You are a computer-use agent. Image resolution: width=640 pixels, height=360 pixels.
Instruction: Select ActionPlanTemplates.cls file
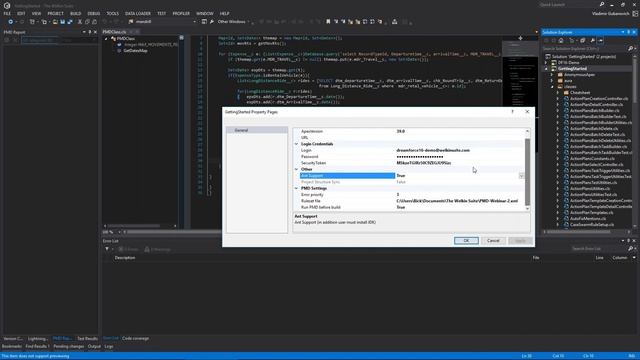pyautogui.click(x=591, y=212)
